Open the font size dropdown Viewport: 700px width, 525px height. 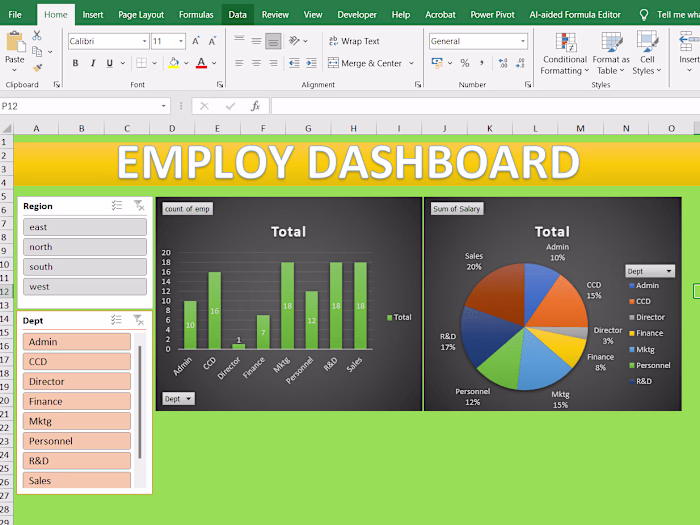[x=181, y=41]
